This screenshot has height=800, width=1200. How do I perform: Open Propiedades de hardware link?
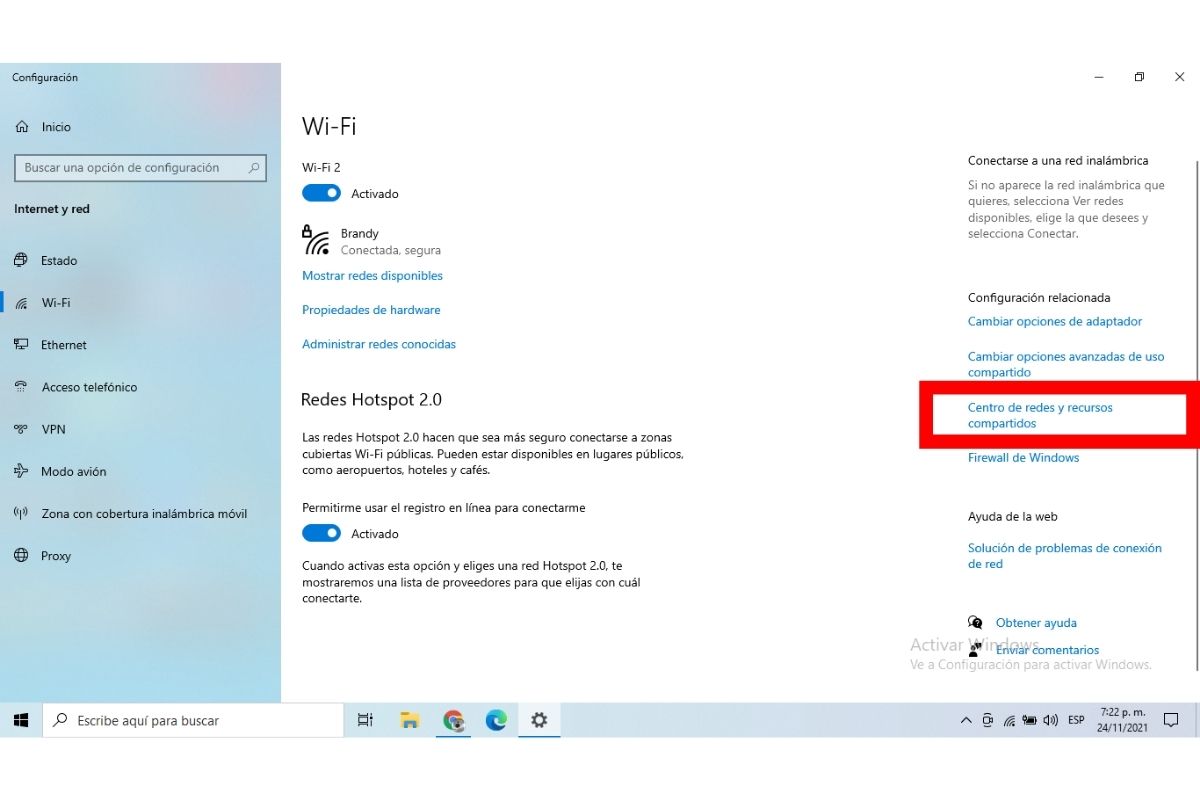371,310
